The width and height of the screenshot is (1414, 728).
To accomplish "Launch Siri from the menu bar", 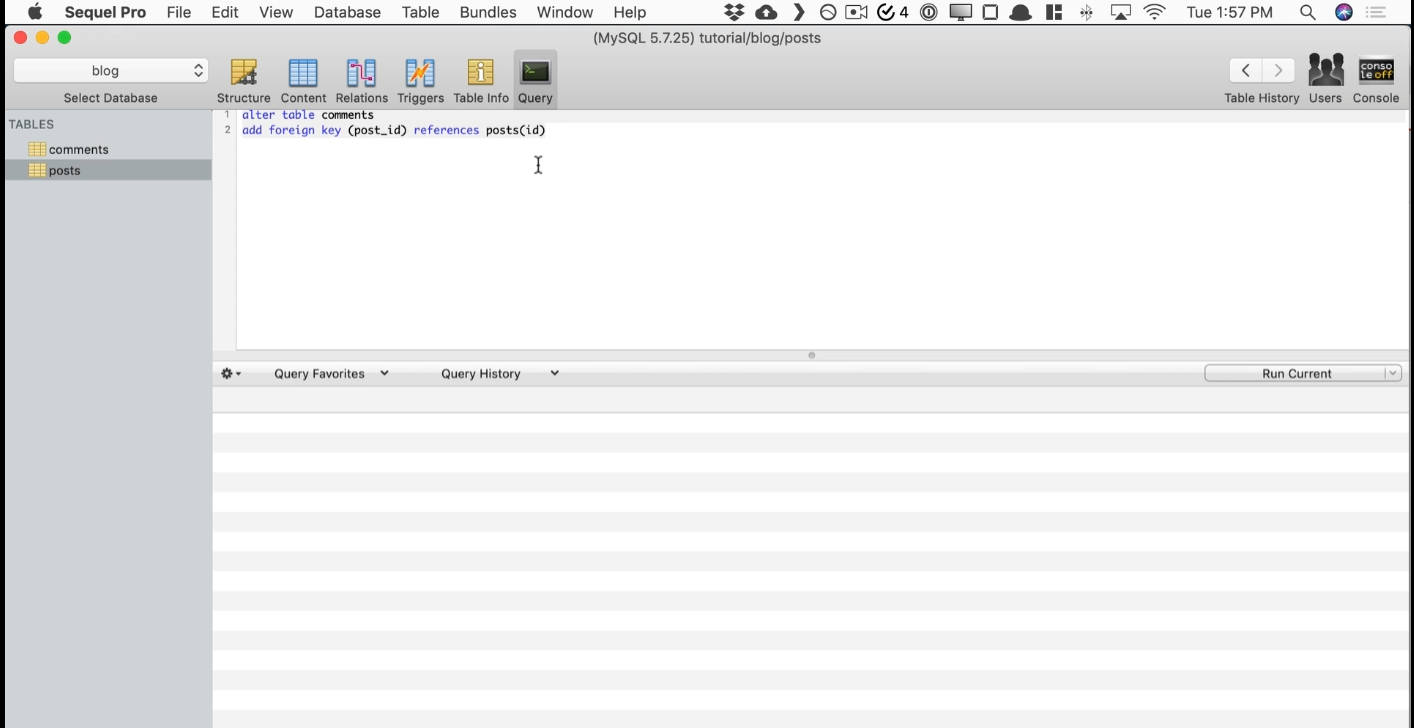I will click(1344, 12).
